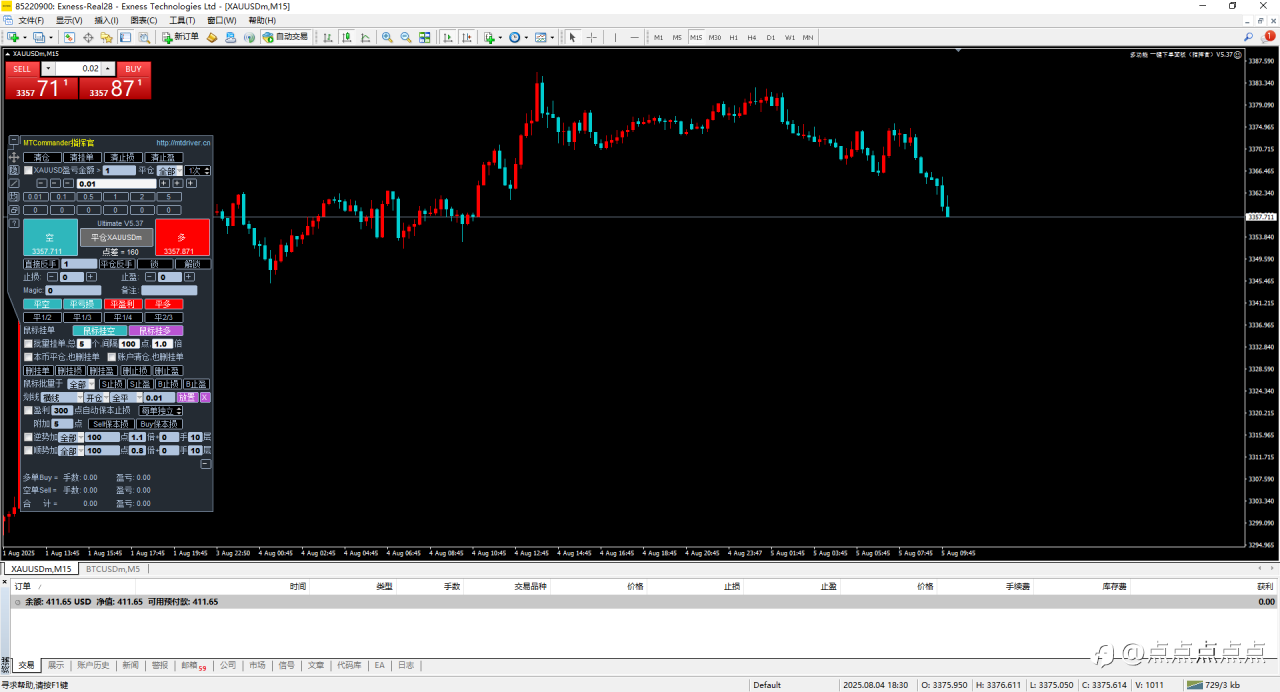Enable 盈利点自动保本止损 checkbox
This screenshot has width=1280, height=692.
click(x=28, y=411)
